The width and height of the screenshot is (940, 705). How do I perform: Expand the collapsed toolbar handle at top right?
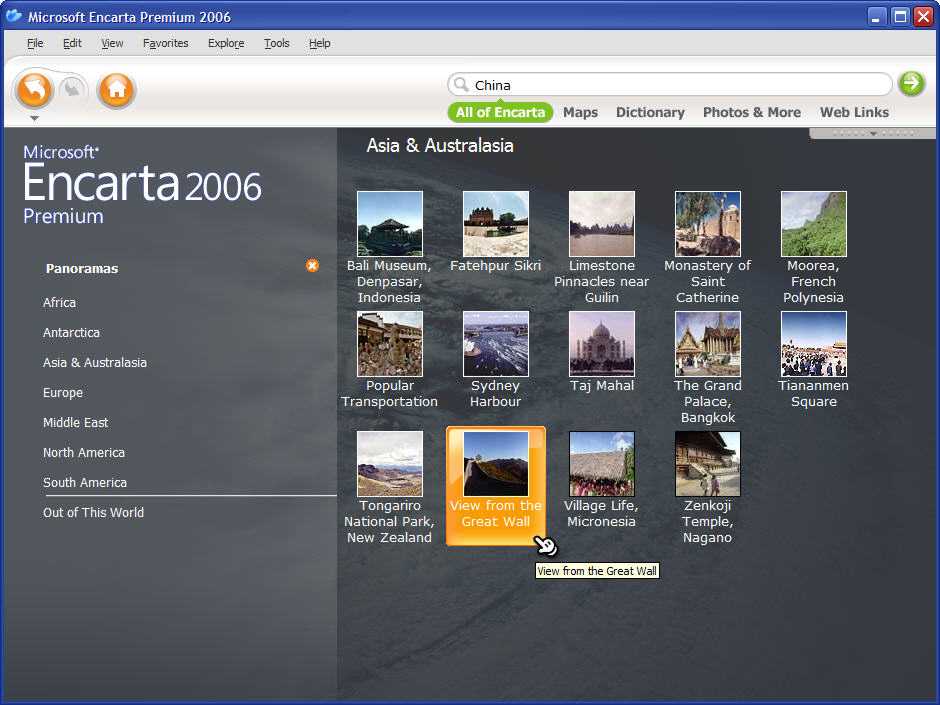click(x=873, y=133)
